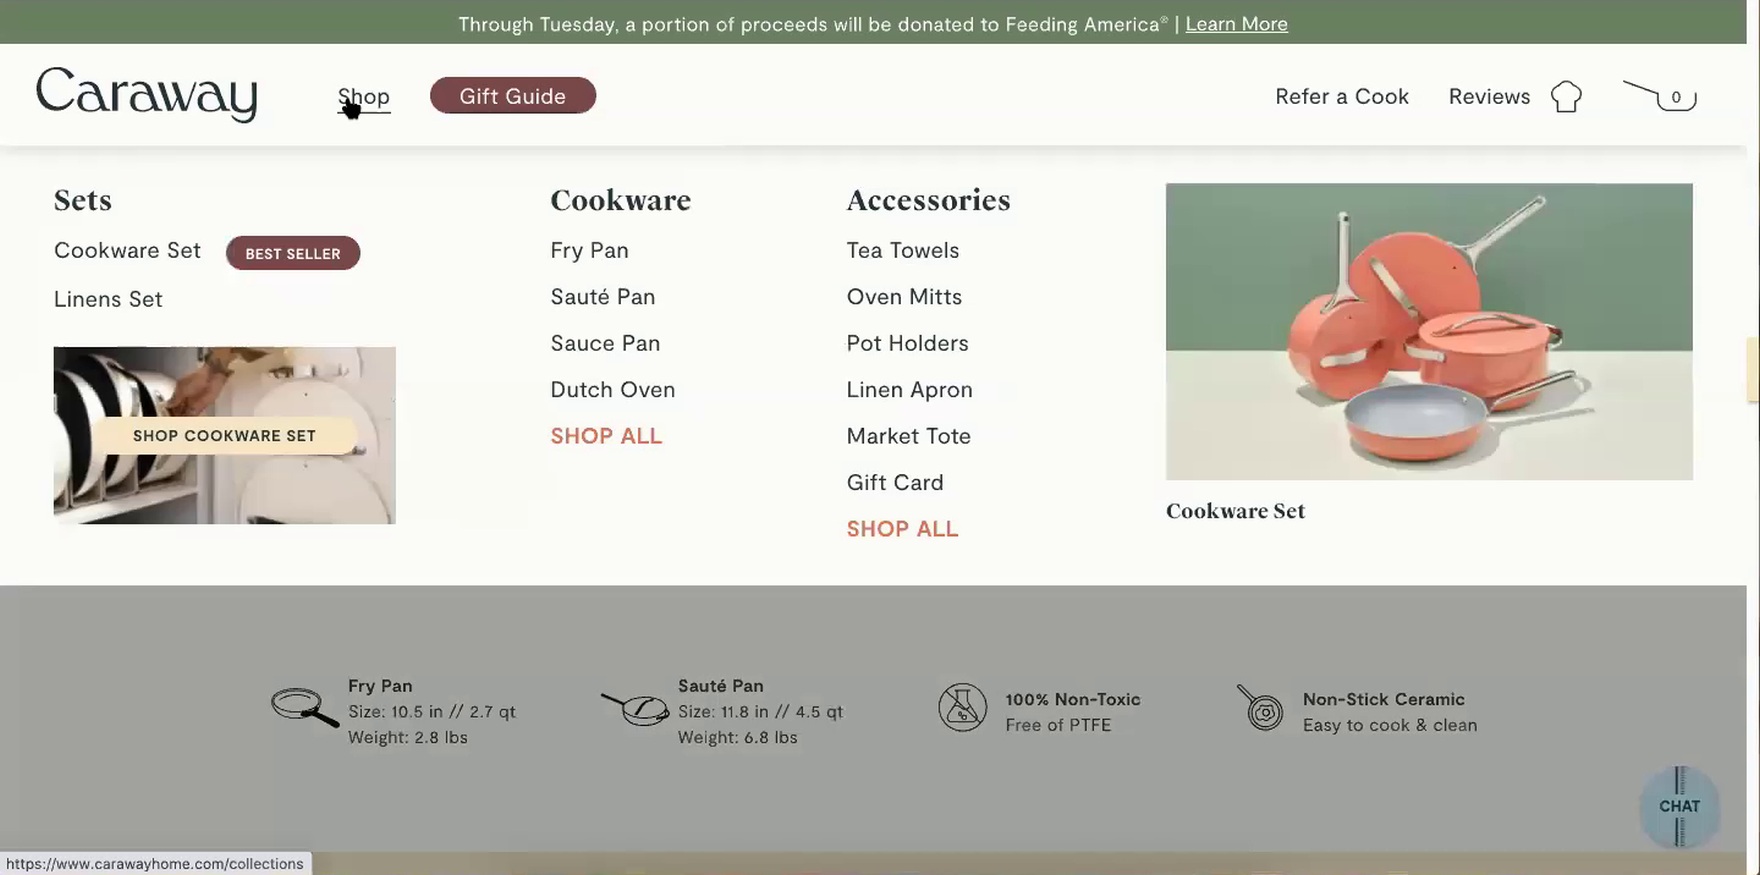Open the Refer a Cook link
Screen dimensions: 1760x875
click(1342, 97)
